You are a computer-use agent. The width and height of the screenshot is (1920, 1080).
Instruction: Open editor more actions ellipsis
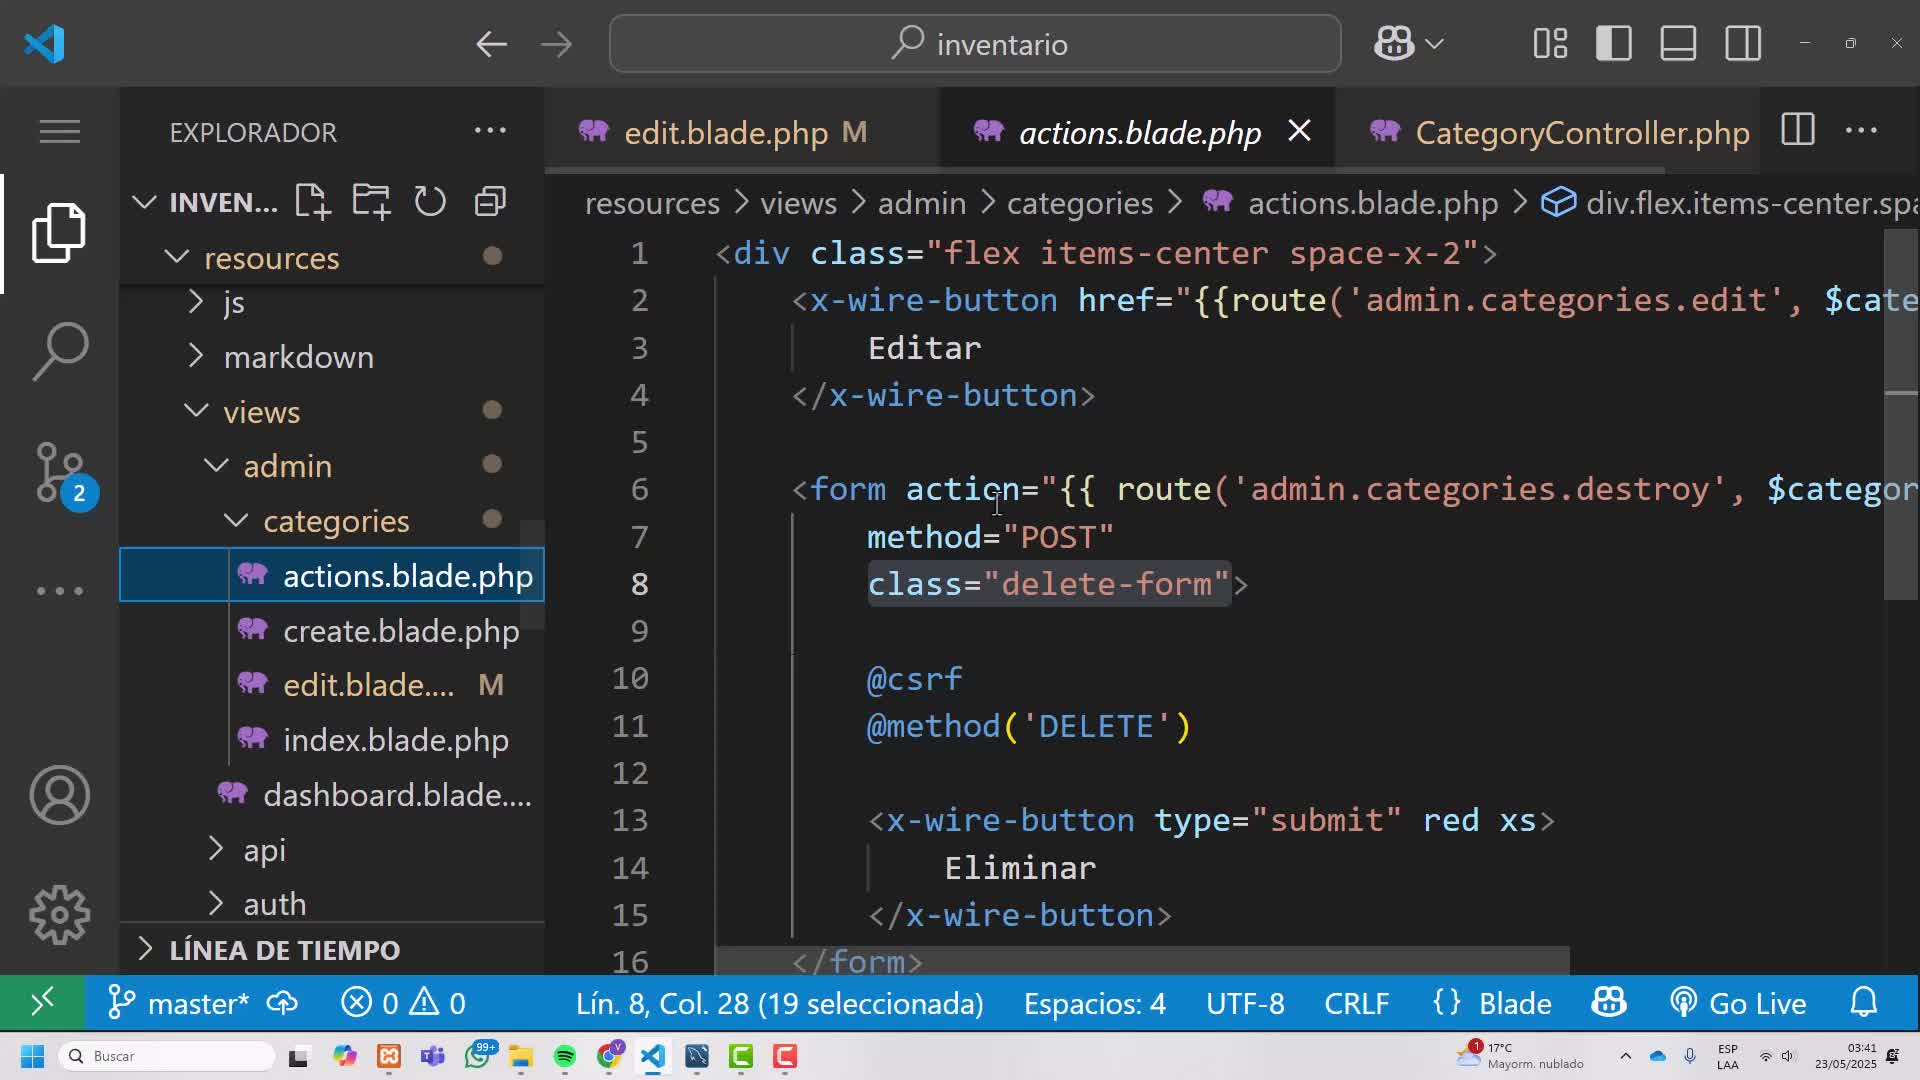(1861, 131)
